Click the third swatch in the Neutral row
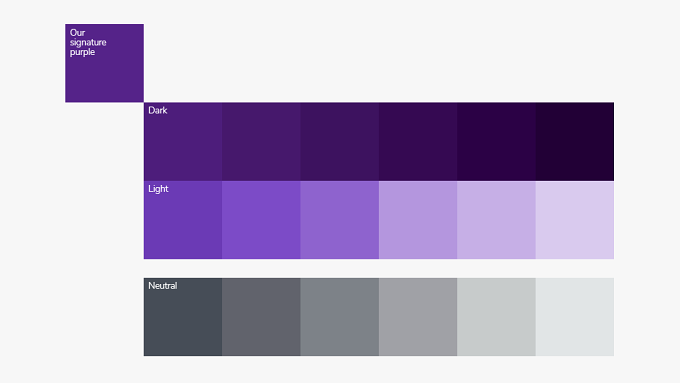The height and width of the screenshot is (383, 680). pyautogui.click(x=340, y=317)
